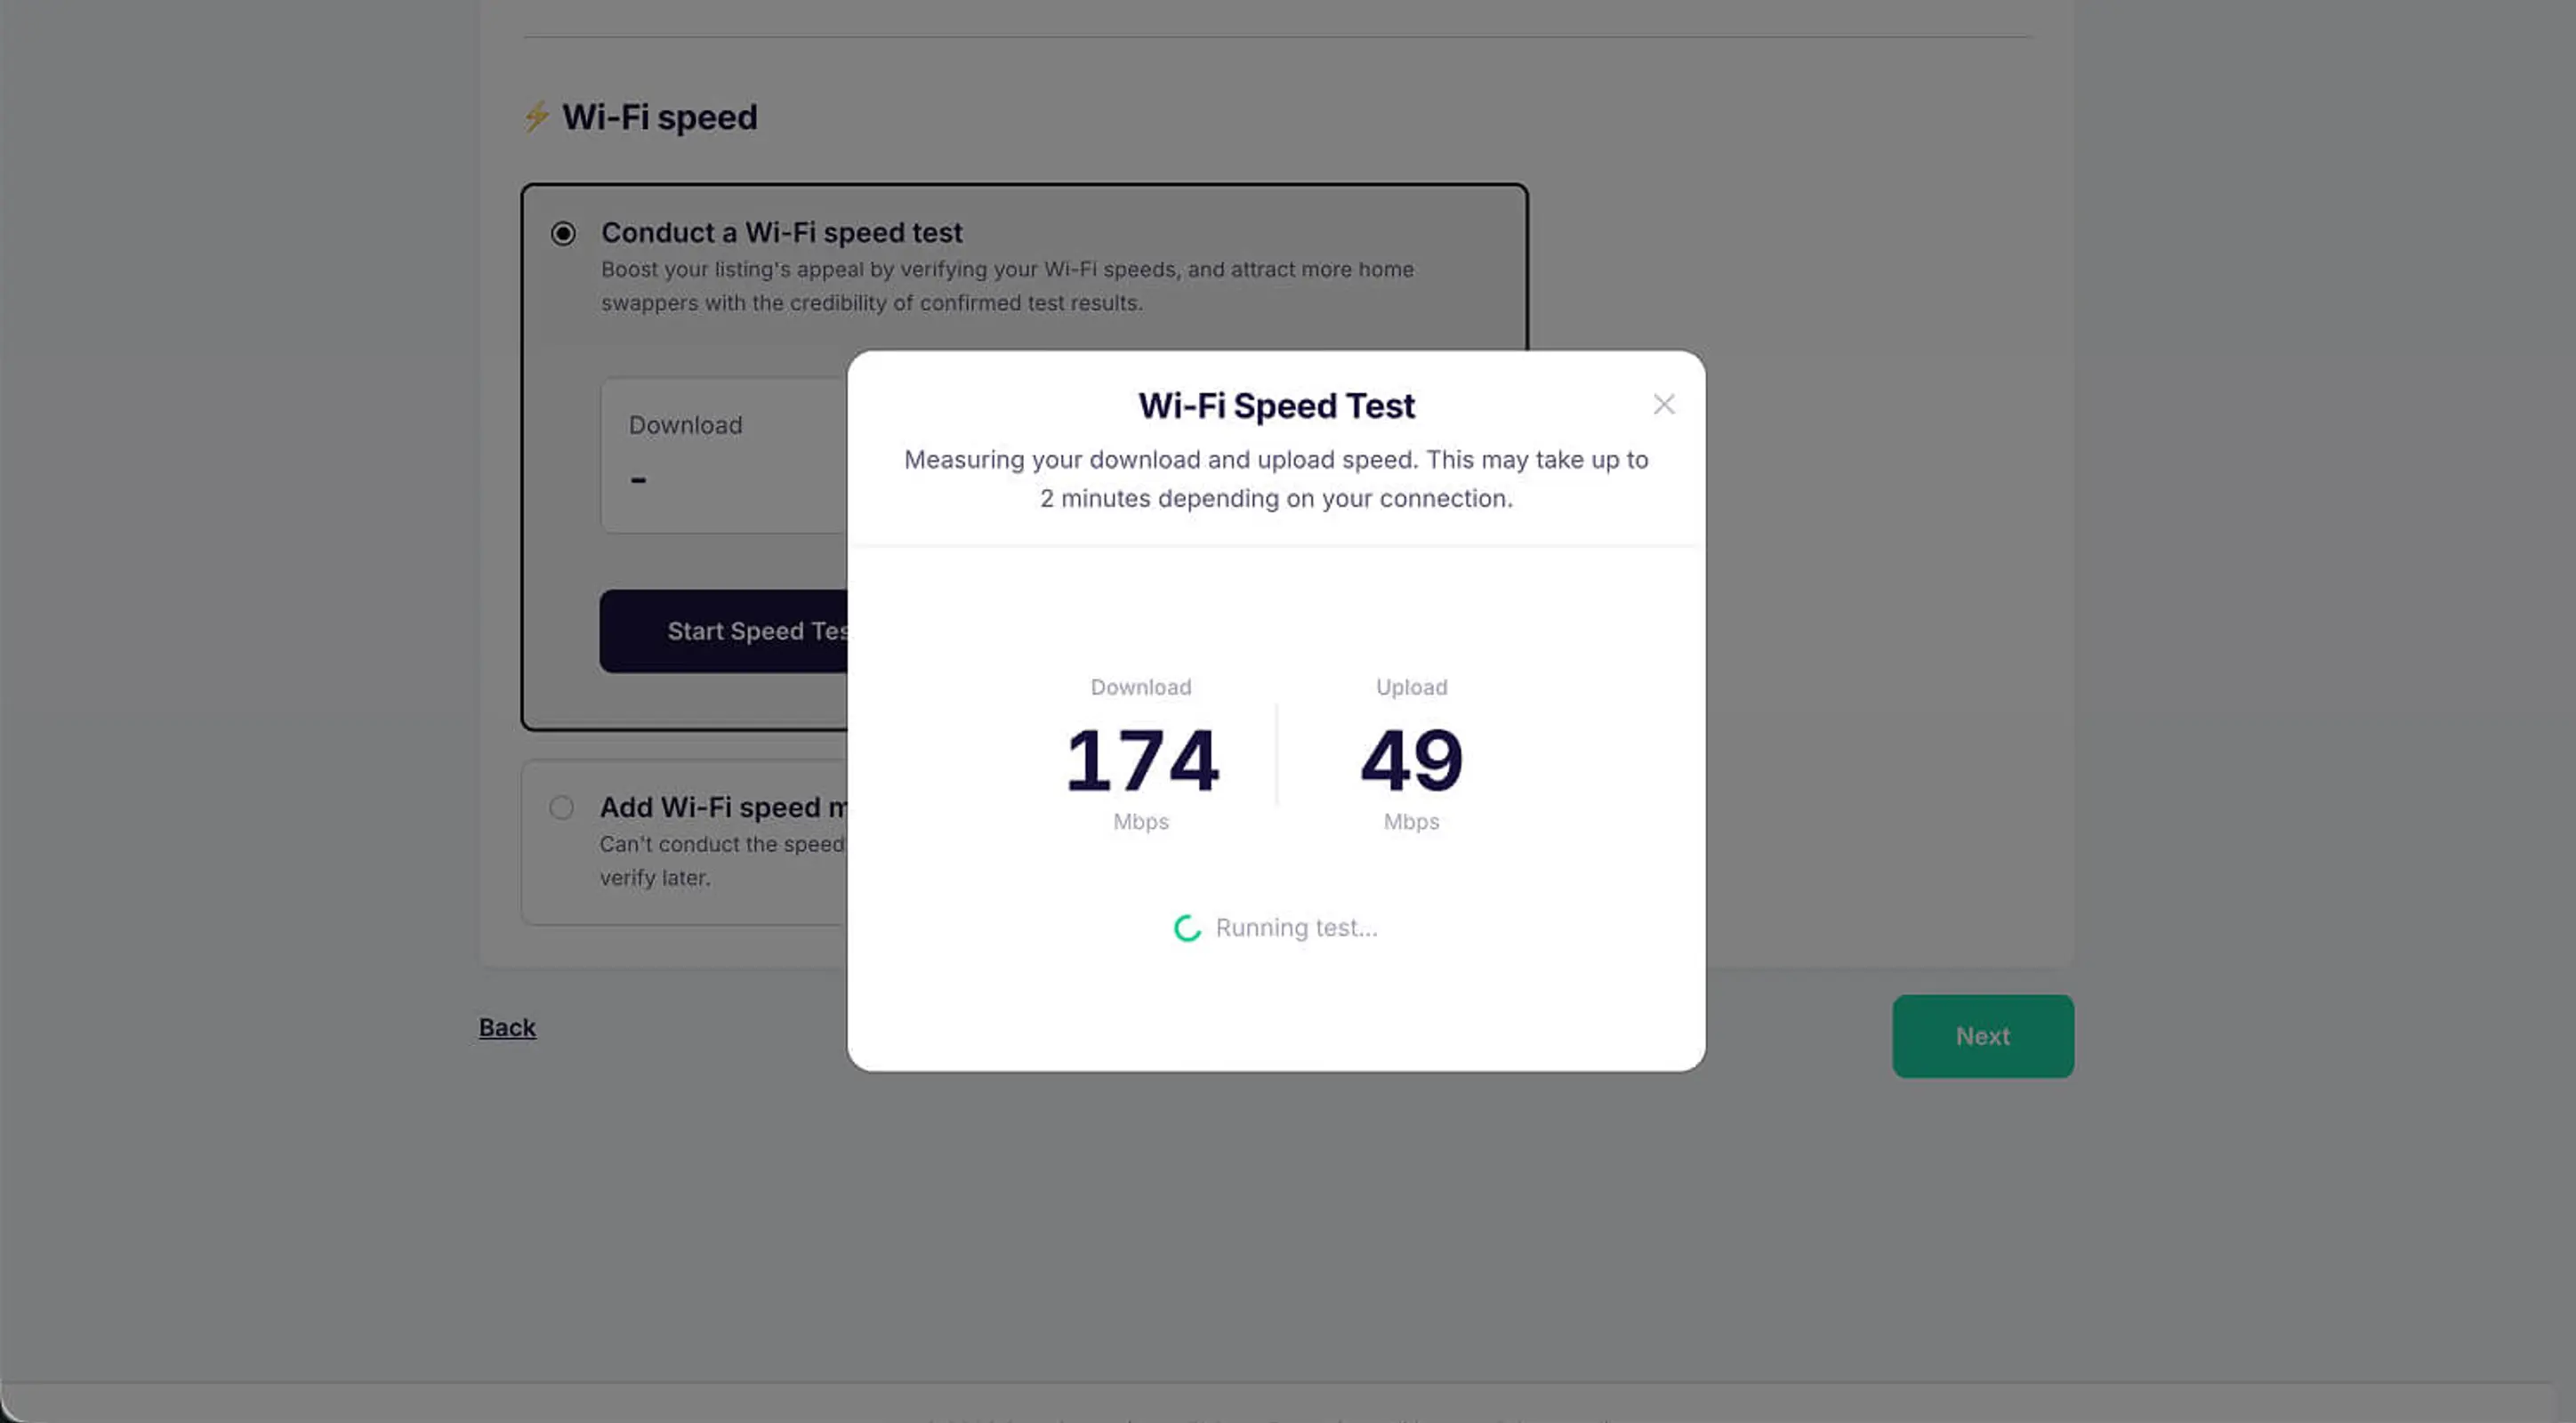Click the Wi-Fi speed section heading

coord(659,117)
